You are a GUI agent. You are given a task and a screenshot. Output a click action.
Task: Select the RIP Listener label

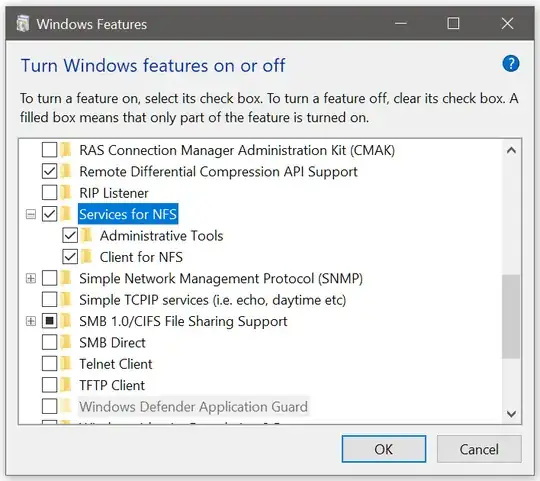(114, 193)
